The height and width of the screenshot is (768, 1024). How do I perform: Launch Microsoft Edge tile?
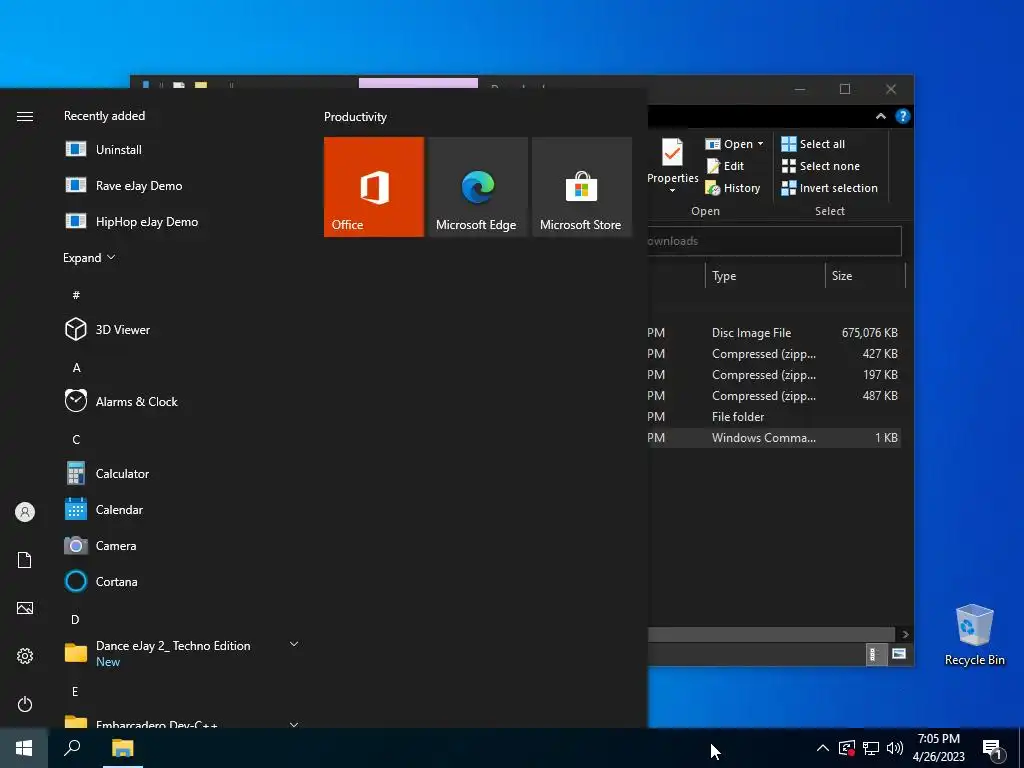point(477,187)
